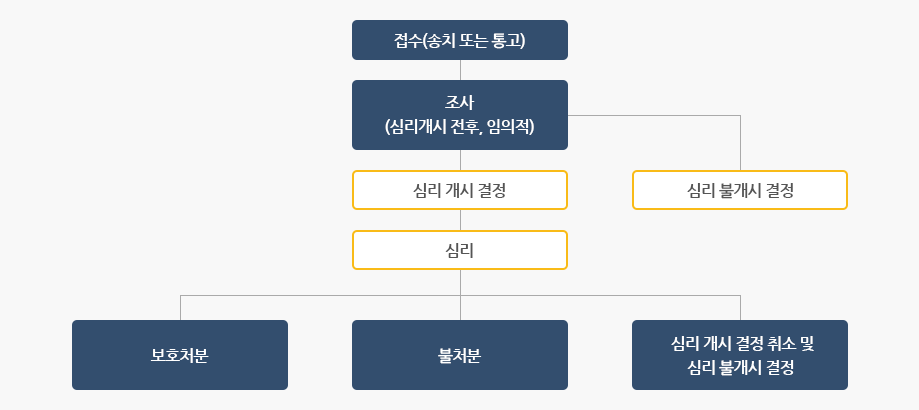Select the 조사 heading text
Image resolution: width=919 pixels, height=410 pixels.
(x=460, y=103)
